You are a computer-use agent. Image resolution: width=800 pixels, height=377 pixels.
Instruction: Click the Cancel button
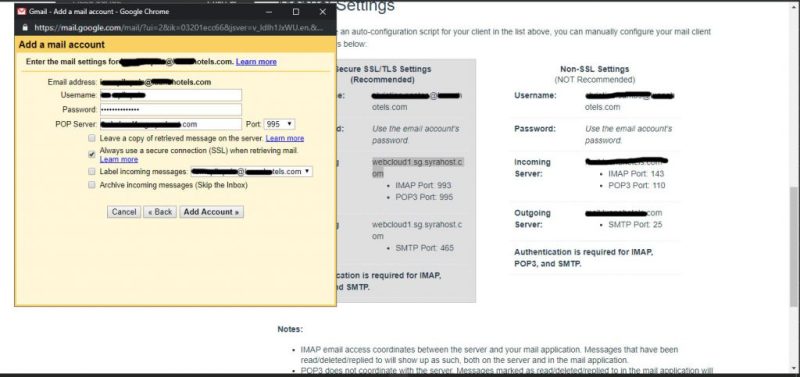(124, 212)
